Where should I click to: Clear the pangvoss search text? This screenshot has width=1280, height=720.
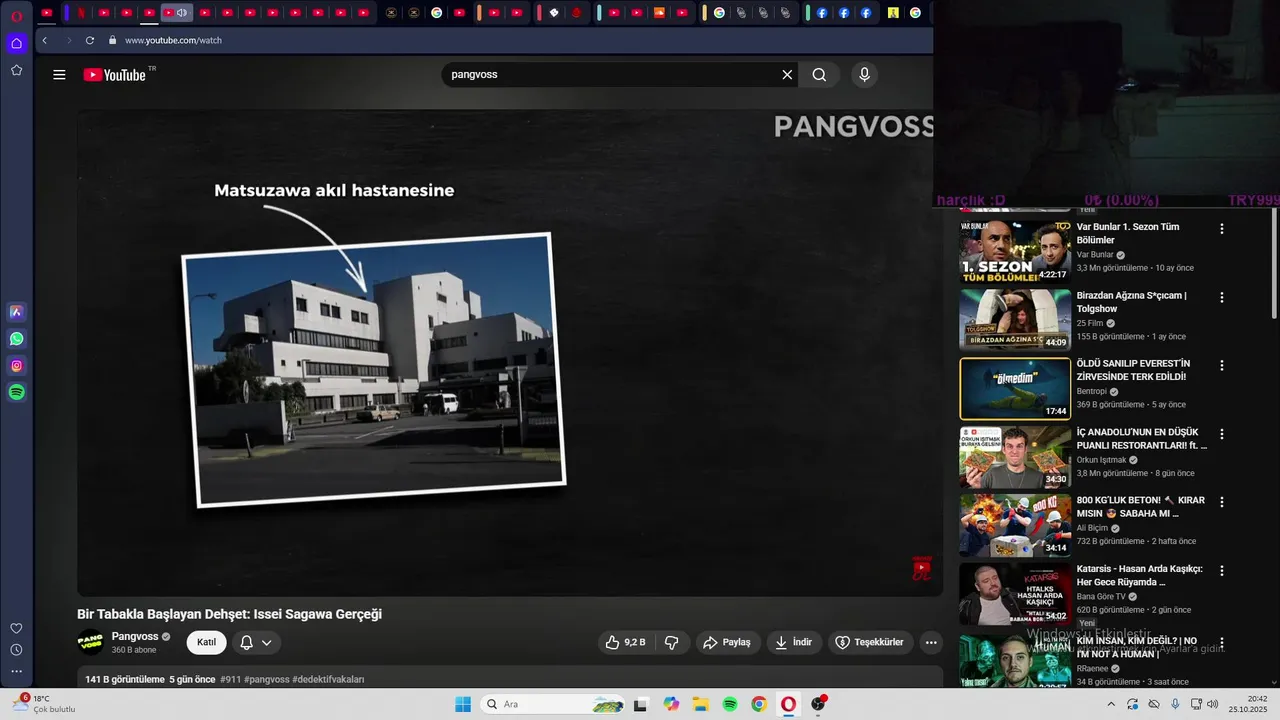[x=787, y=75]
